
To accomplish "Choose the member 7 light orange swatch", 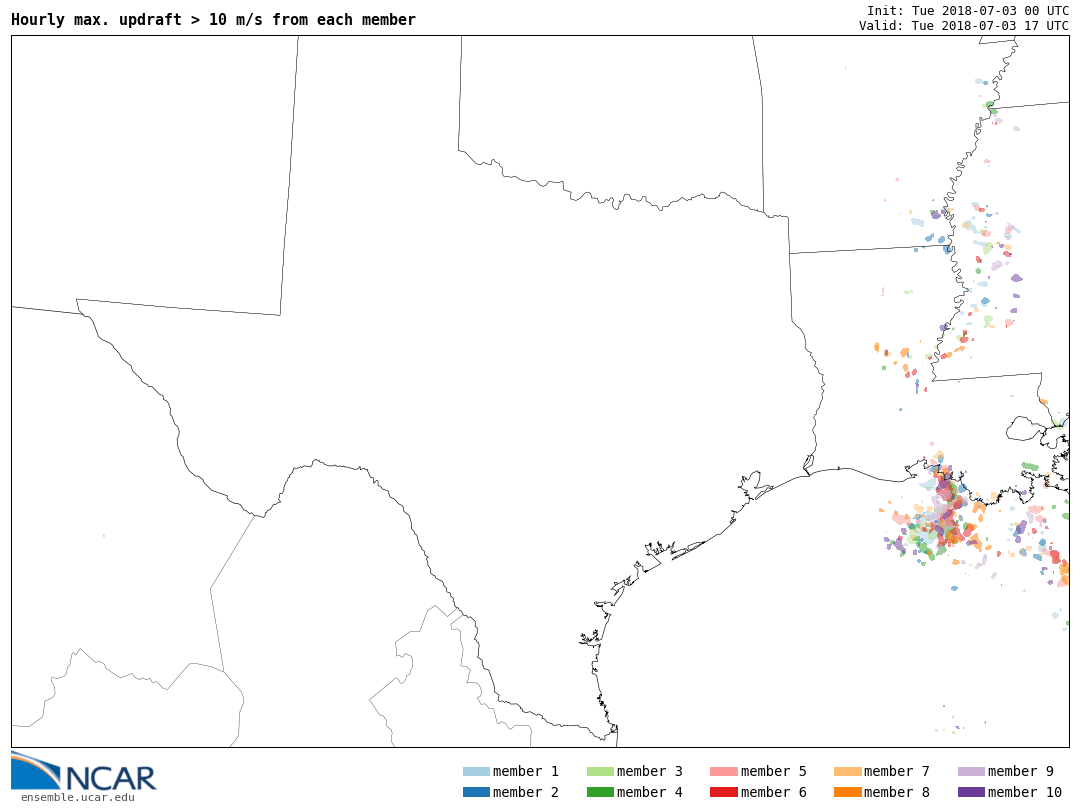I will (x=847, y=771).
